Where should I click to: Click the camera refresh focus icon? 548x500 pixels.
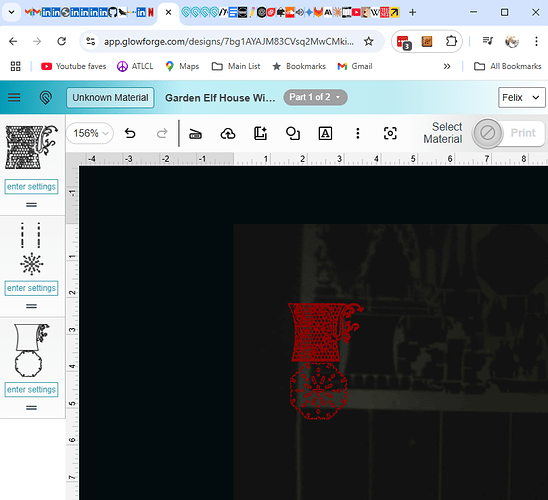(390, 133)
